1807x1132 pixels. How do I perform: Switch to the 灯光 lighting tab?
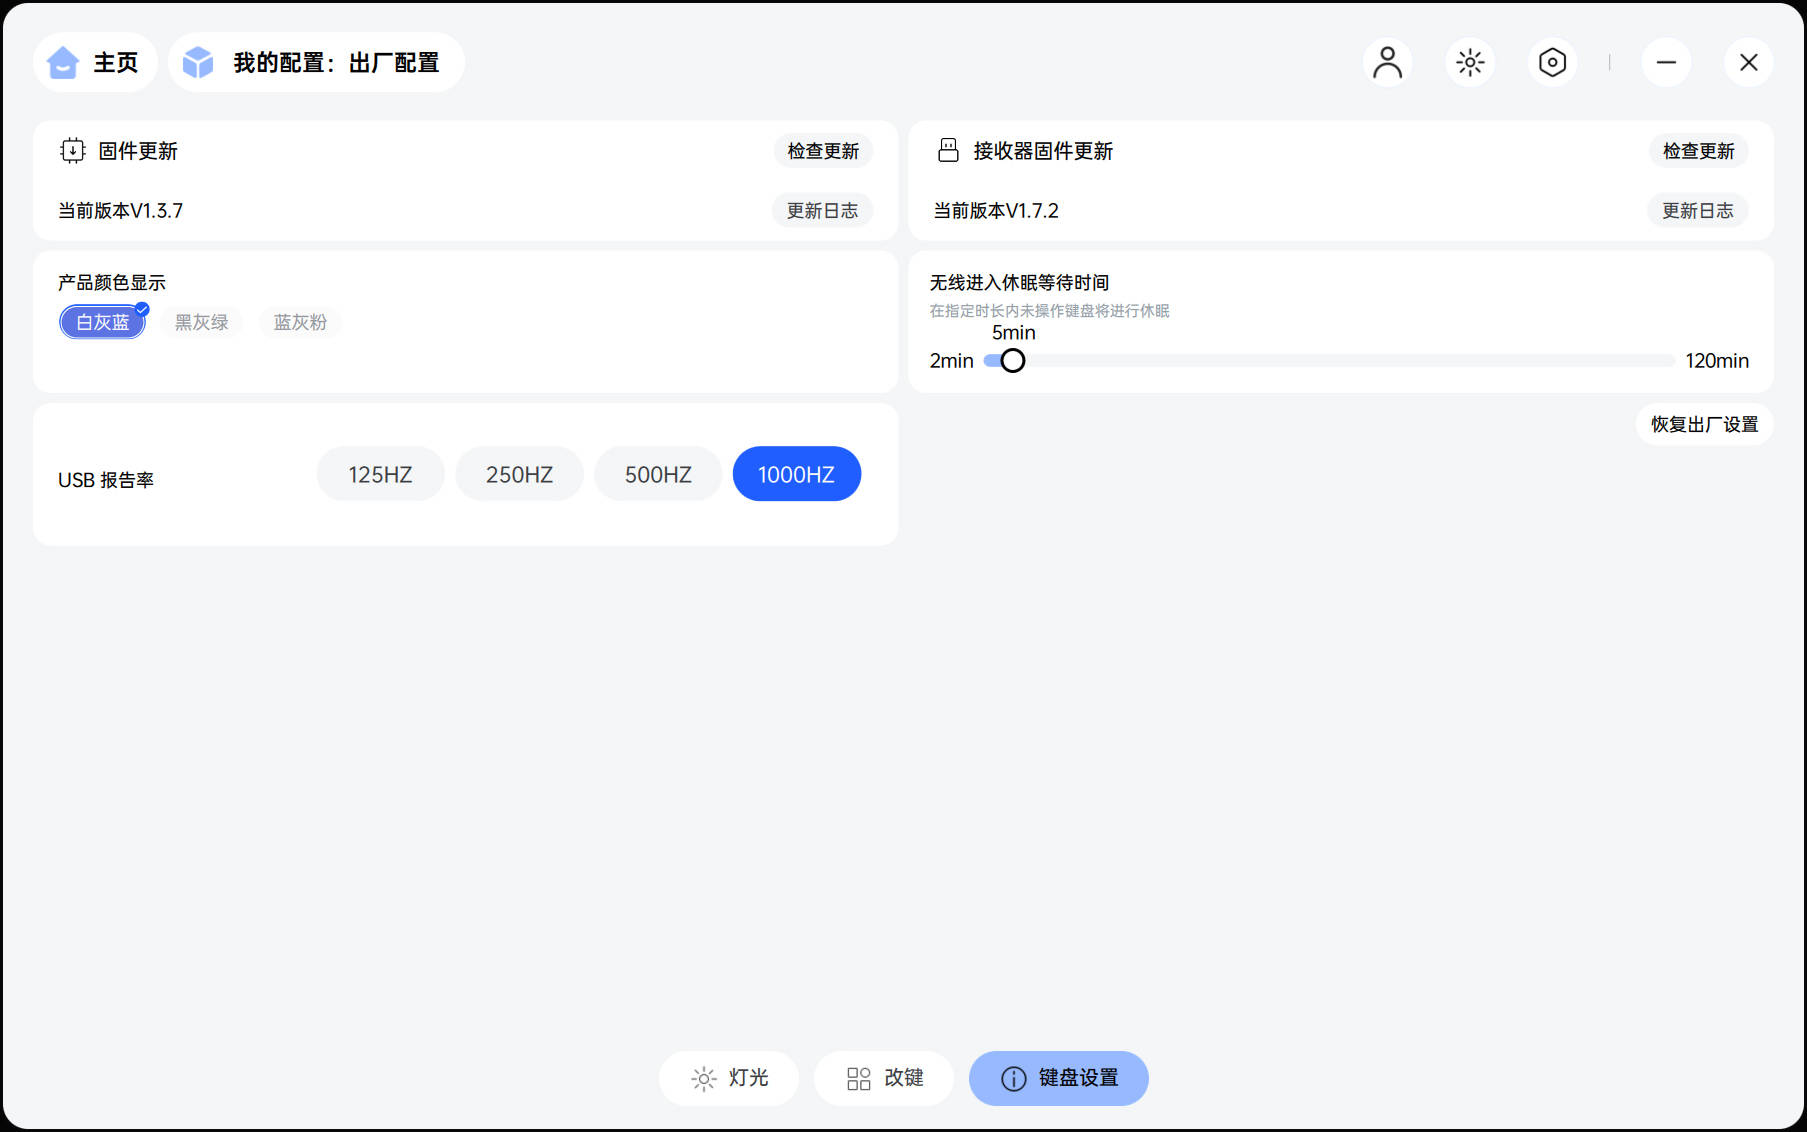[729, 1078]
